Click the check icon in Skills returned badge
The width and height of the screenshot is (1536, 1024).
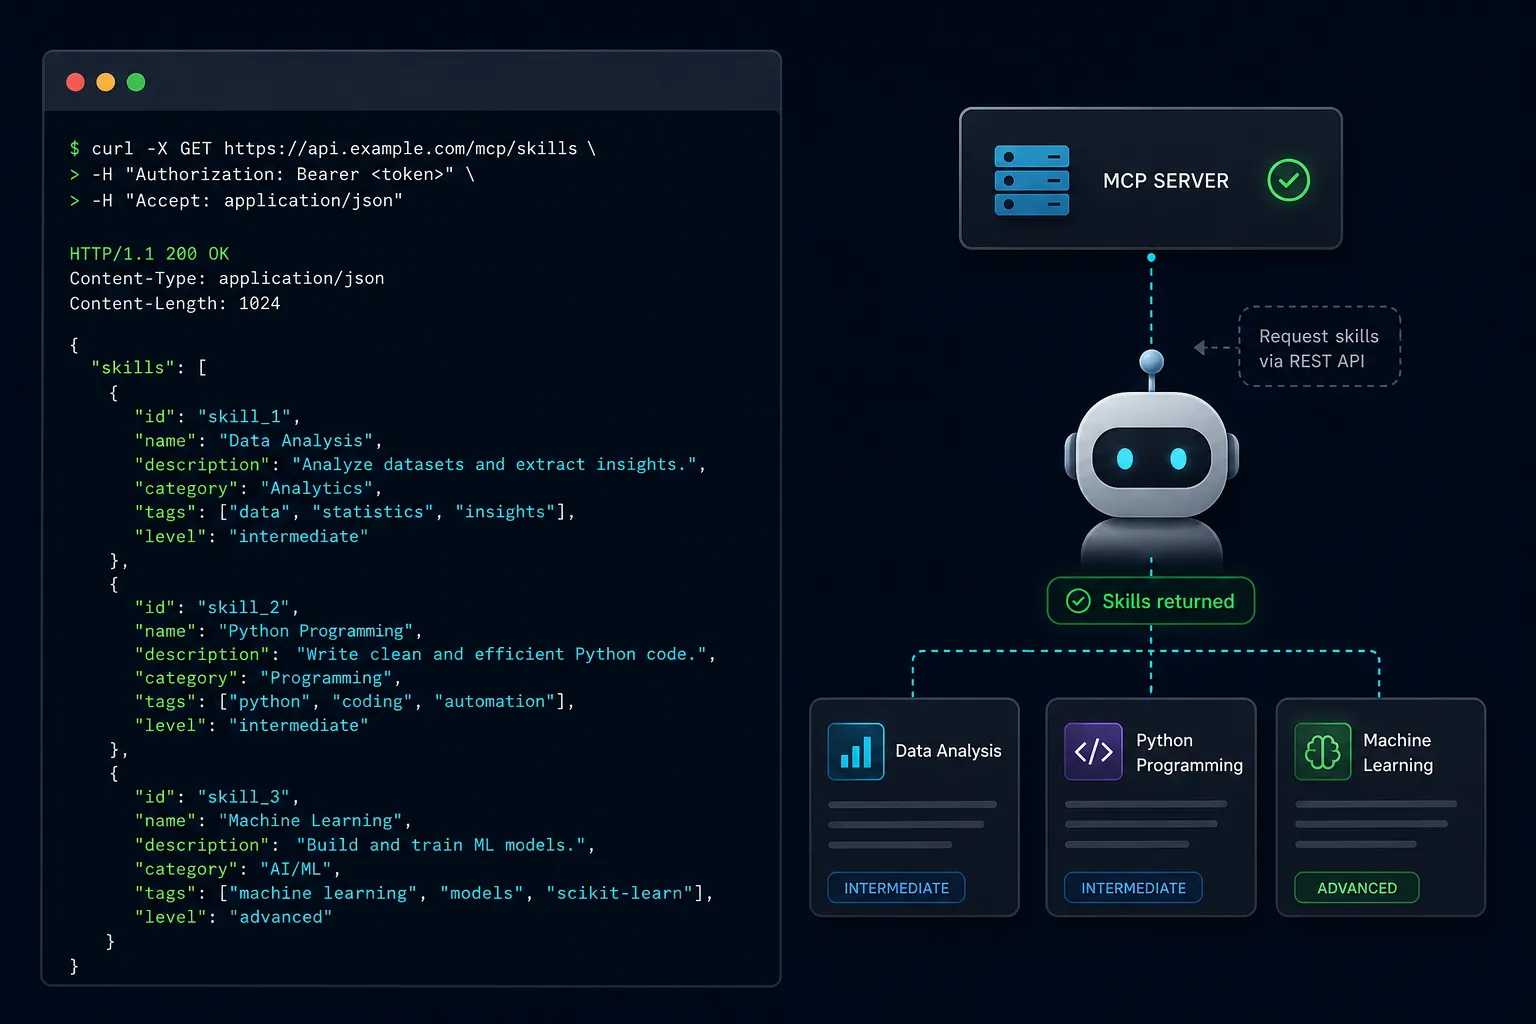[x=1078, y=601]
